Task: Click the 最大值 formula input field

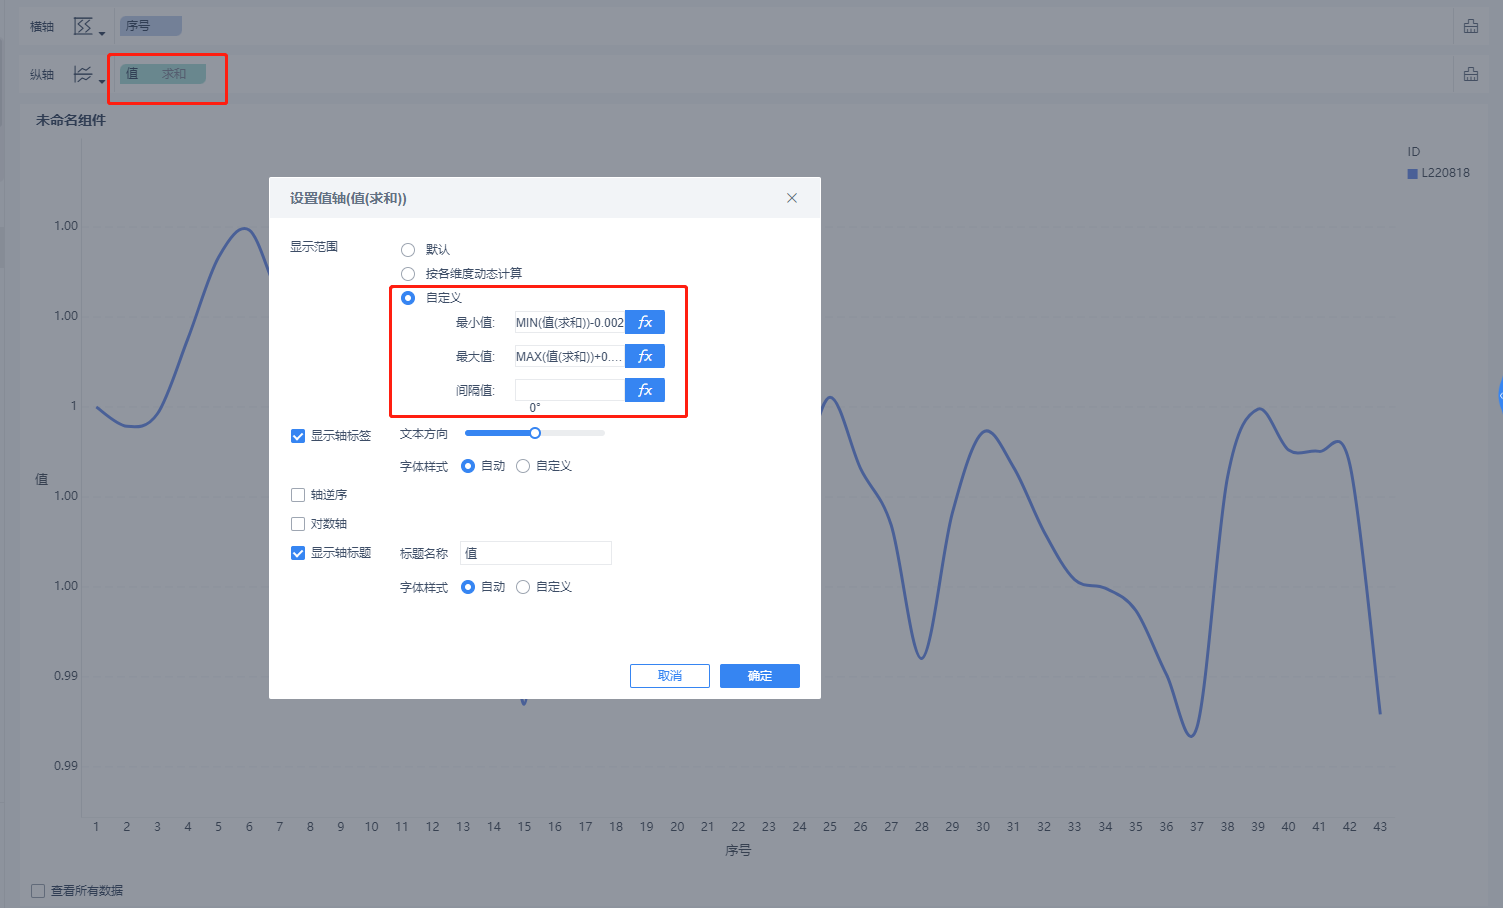Action: 570,356
